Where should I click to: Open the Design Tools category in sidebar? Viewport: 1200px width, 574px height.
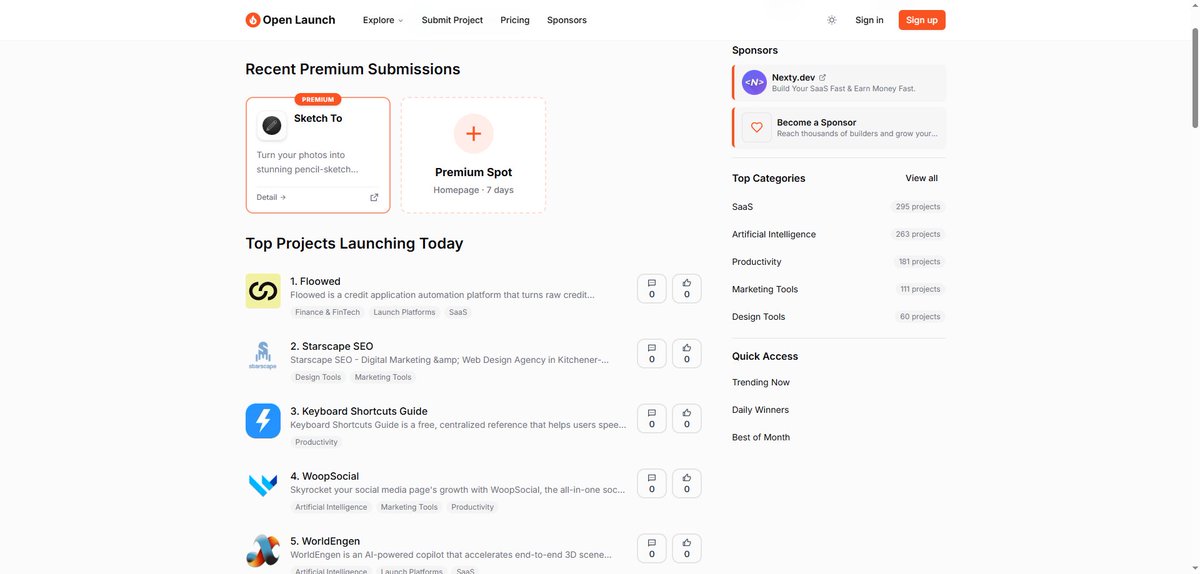tap(759, 317)
